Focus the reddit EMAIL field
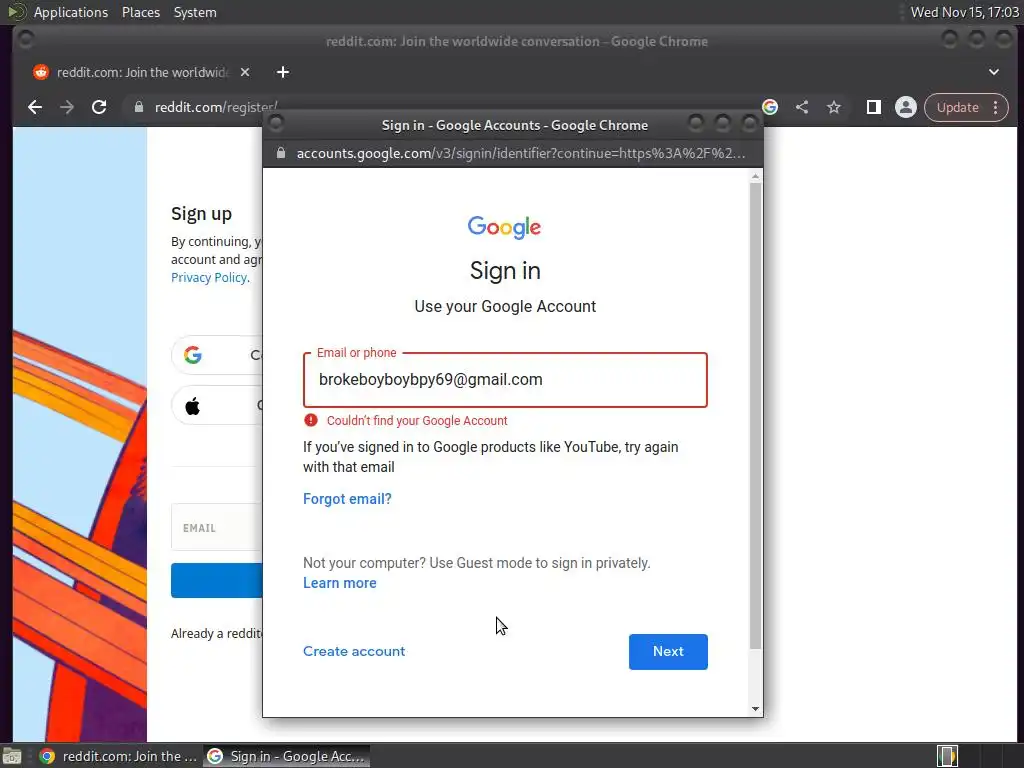The height and width of the screenshot is (768, 1024). pos(217,527)
